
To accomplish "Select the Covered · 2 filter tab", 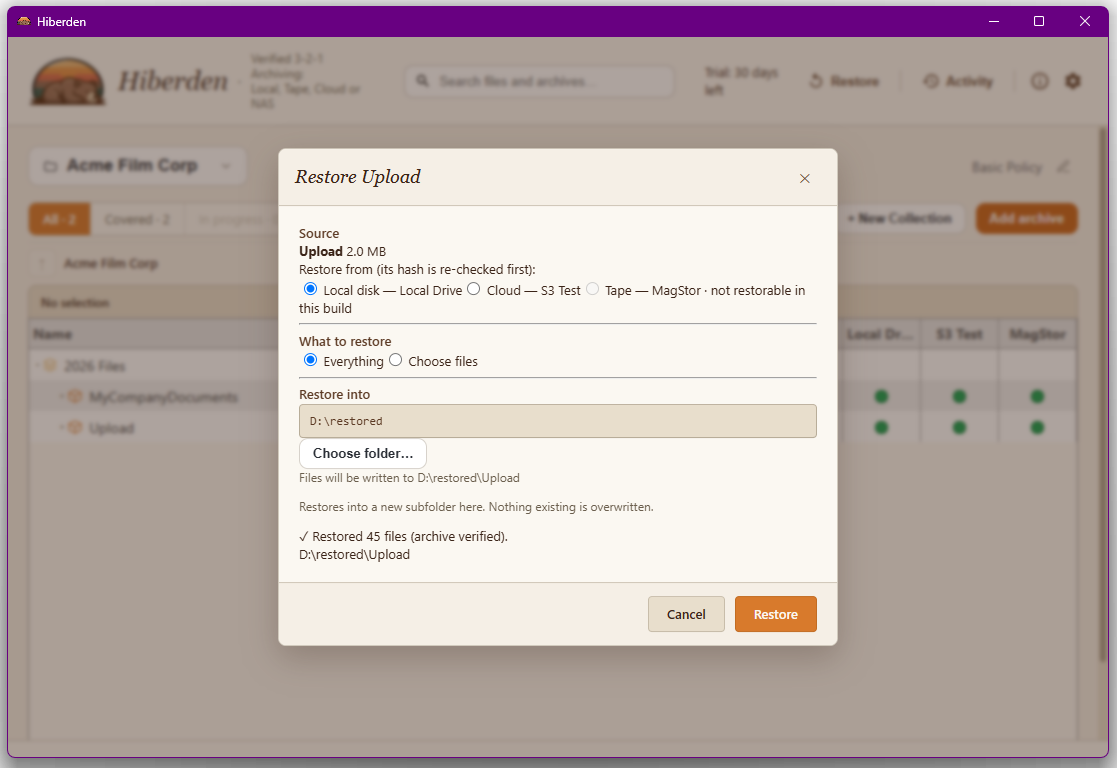I will (x=137, y=219).
